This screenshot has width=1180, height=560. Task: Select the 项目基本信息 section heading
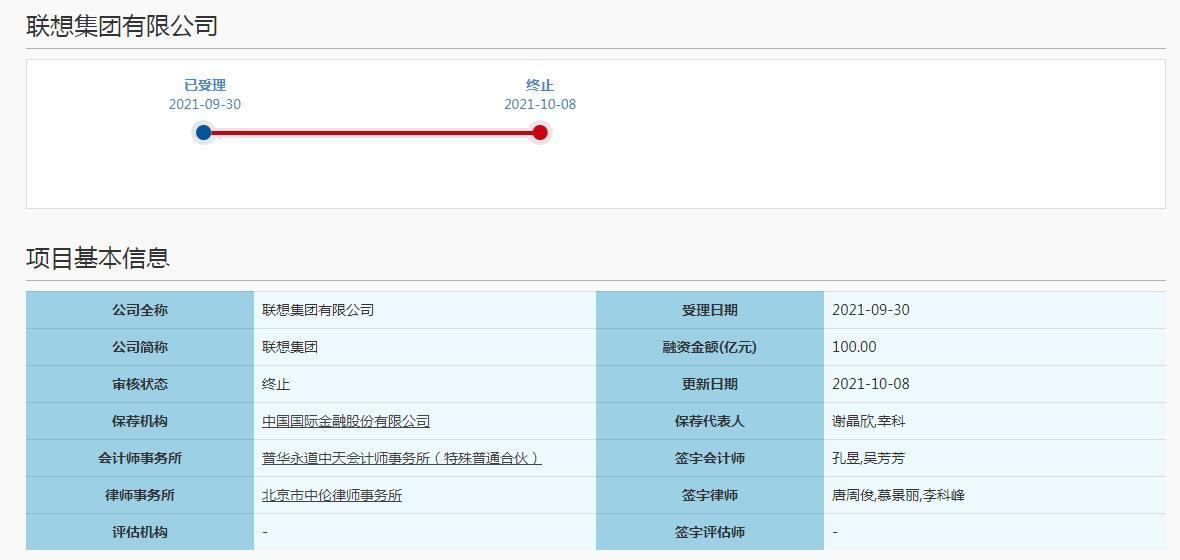click(x=99, y=257)
